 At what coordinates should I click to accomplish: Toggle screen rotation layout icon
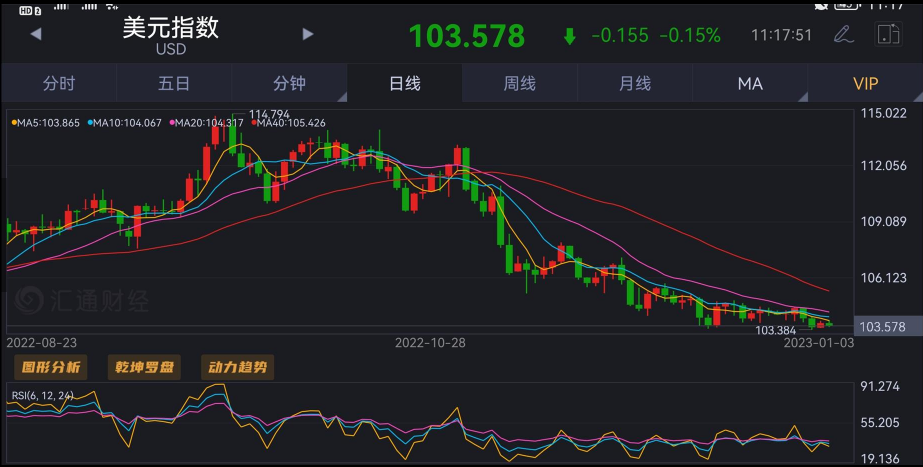pos(888,34)
